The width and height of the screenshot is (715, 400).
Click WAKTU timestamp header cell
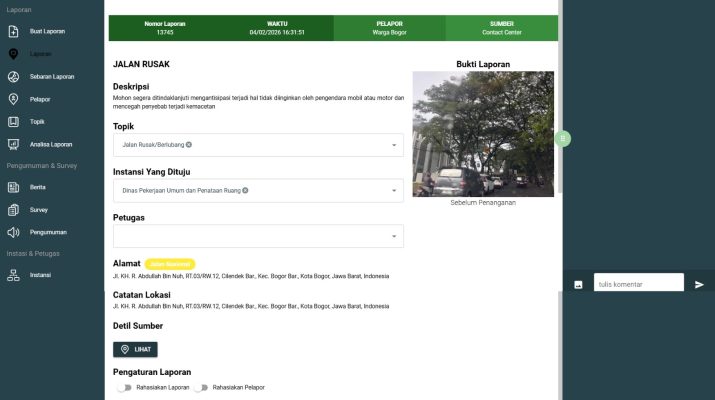coord(277,28)
